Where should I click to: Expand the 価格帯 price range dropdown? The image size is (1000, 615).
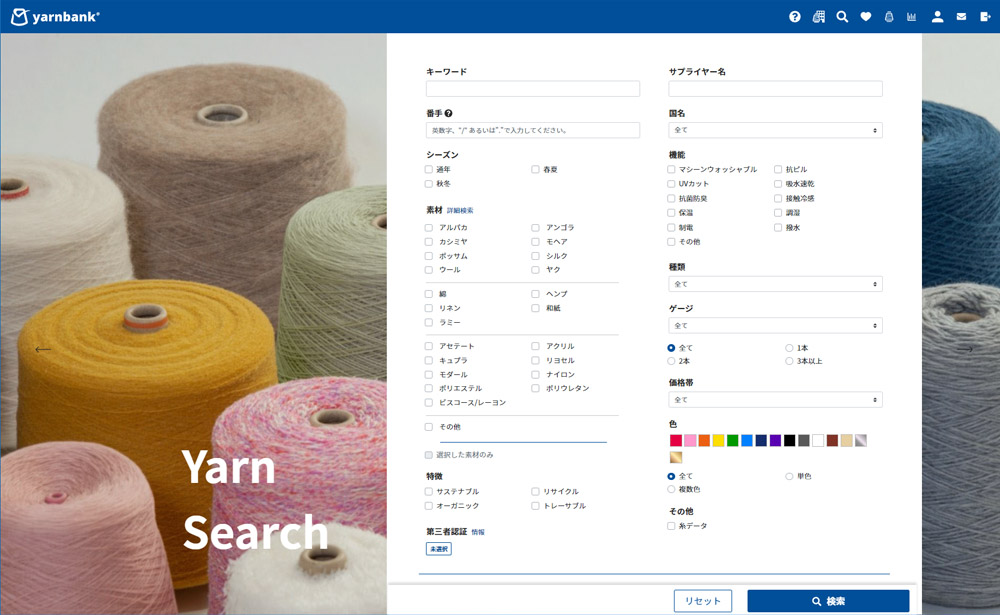click(x=775, y=399)
